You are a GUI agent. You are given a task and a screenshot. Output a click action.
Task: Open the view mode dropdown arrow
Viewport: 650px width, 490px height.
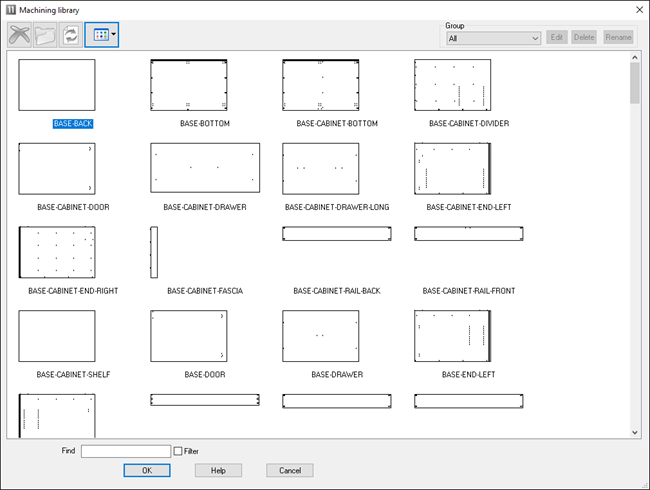(113, 34)
